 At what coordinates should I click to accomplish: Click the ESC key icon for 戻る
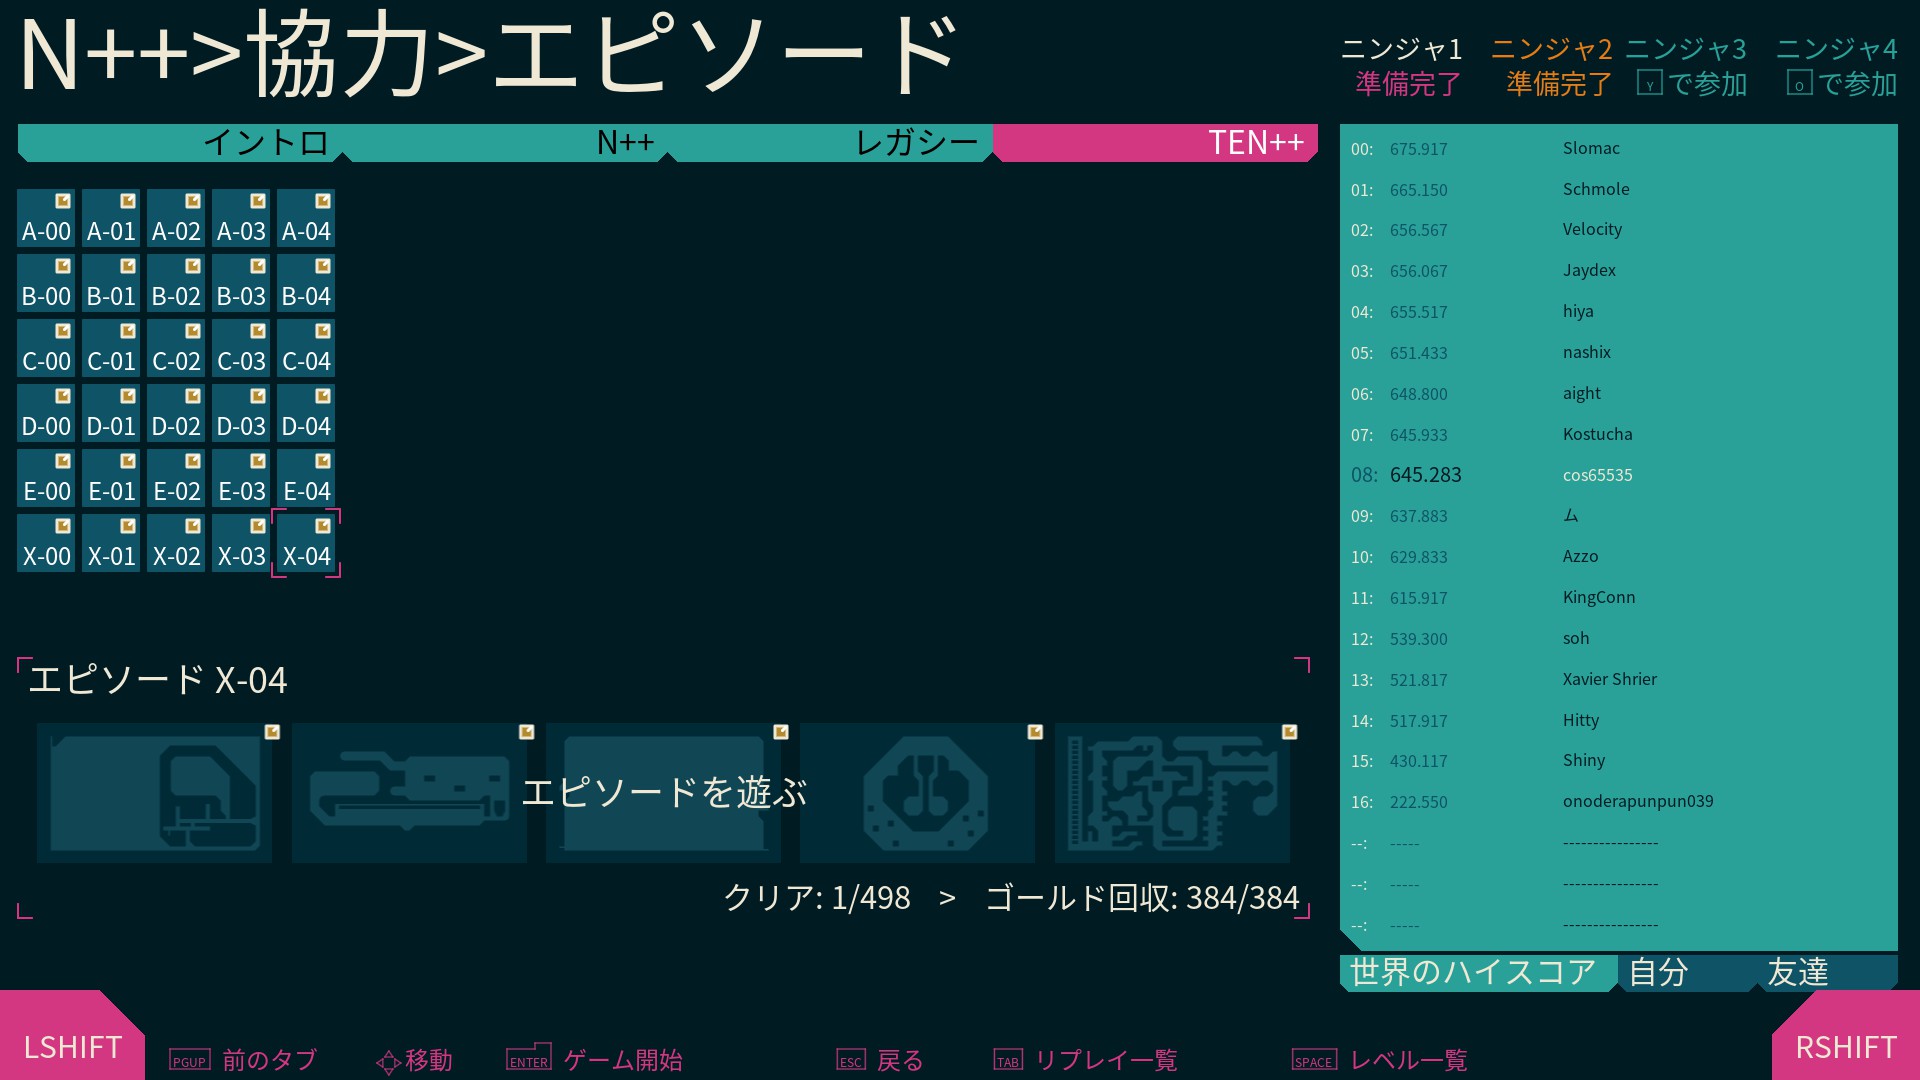[x=850, y=1060]
